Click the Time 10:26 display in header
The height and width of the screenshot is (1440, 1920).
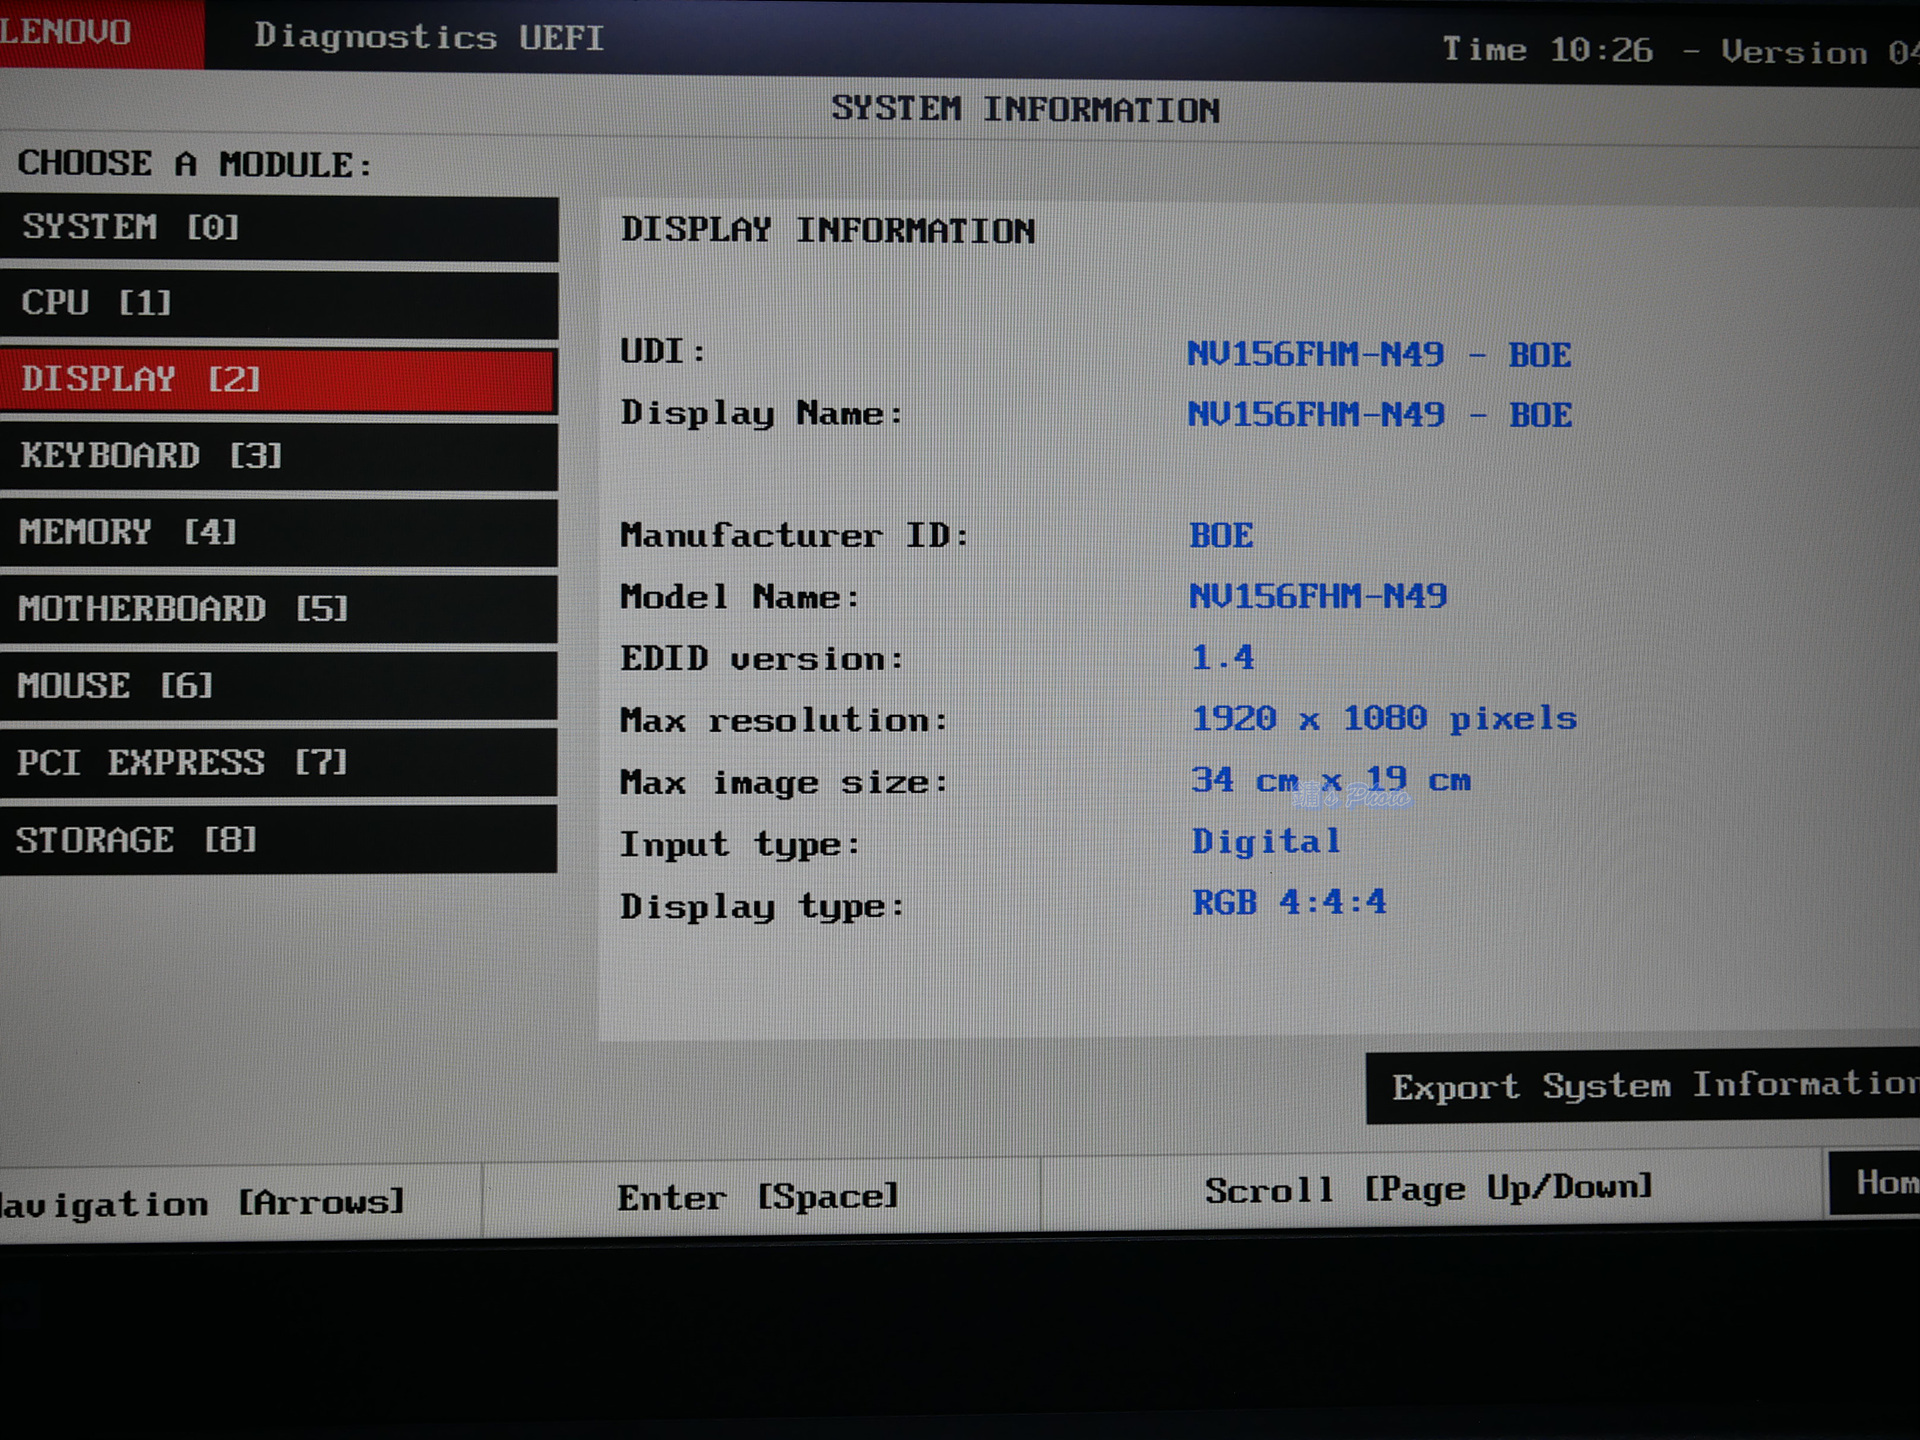pyautogui.click(x=1547, y=50)
